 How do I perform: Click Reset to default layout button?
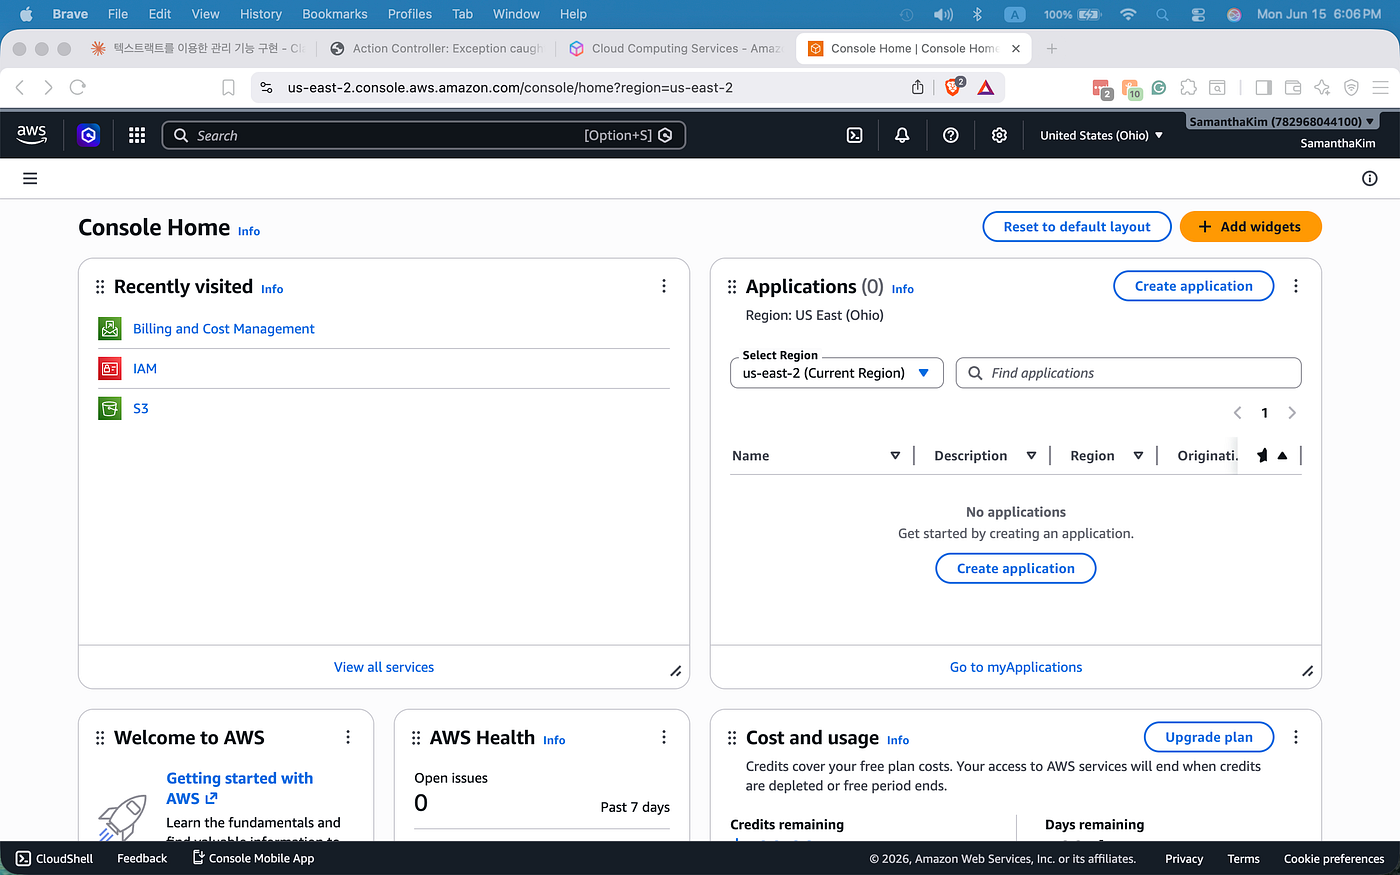(x=1077, y=227)
